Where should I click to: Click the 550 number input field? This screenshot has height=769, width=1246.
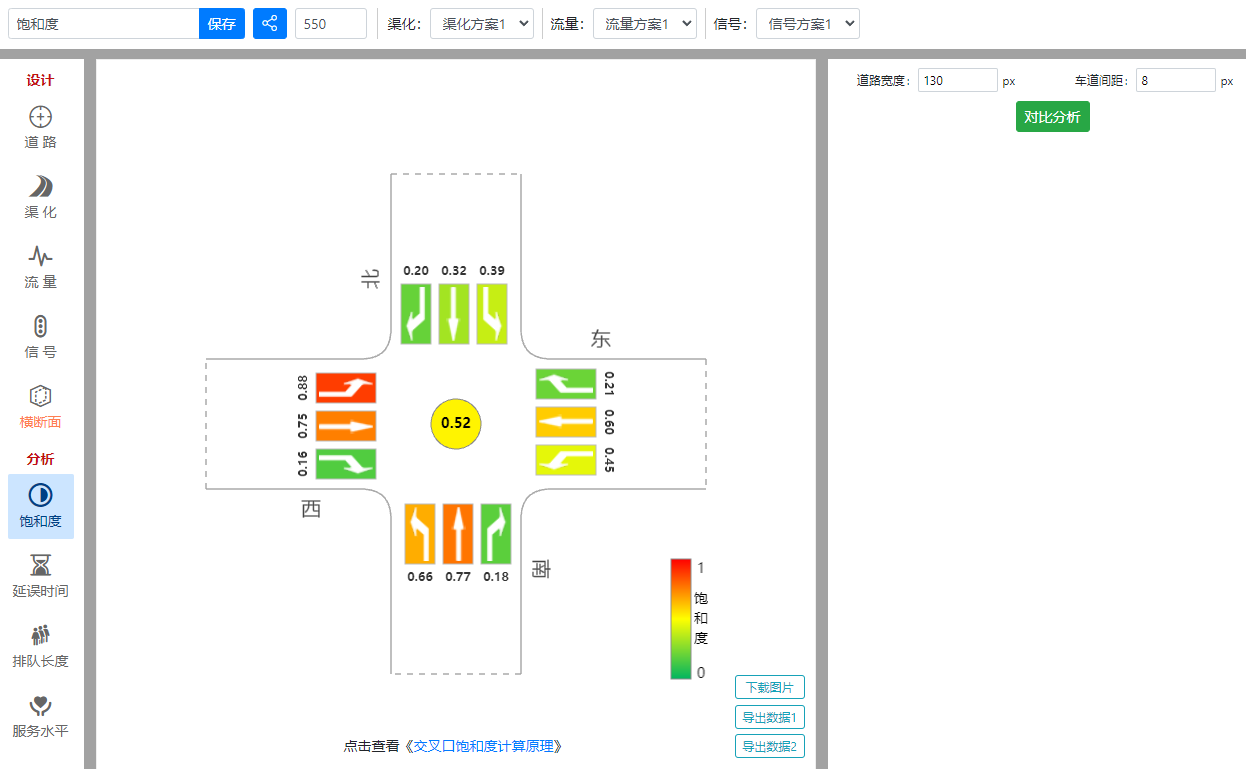coord(331,24)
